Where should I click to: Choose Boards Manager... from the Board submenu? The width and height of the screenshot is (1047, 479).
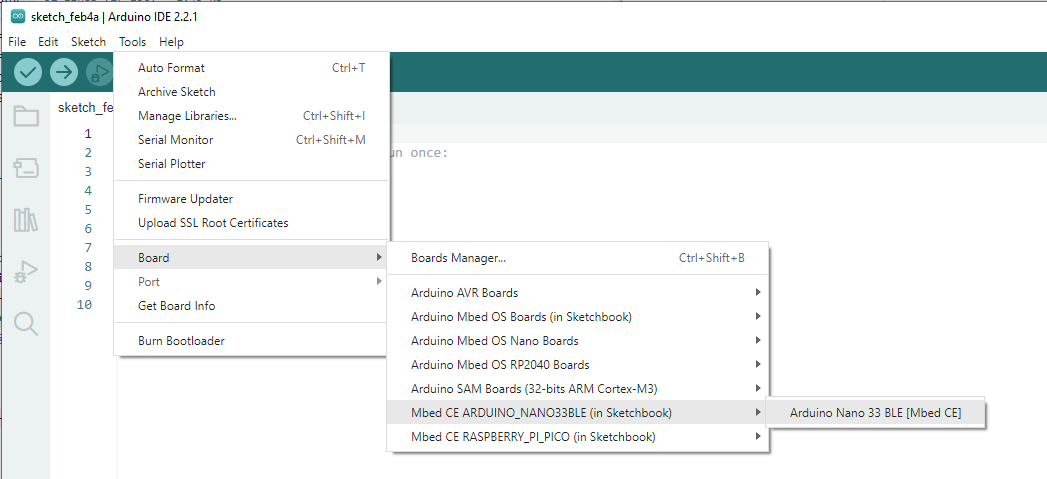[578, 258]
